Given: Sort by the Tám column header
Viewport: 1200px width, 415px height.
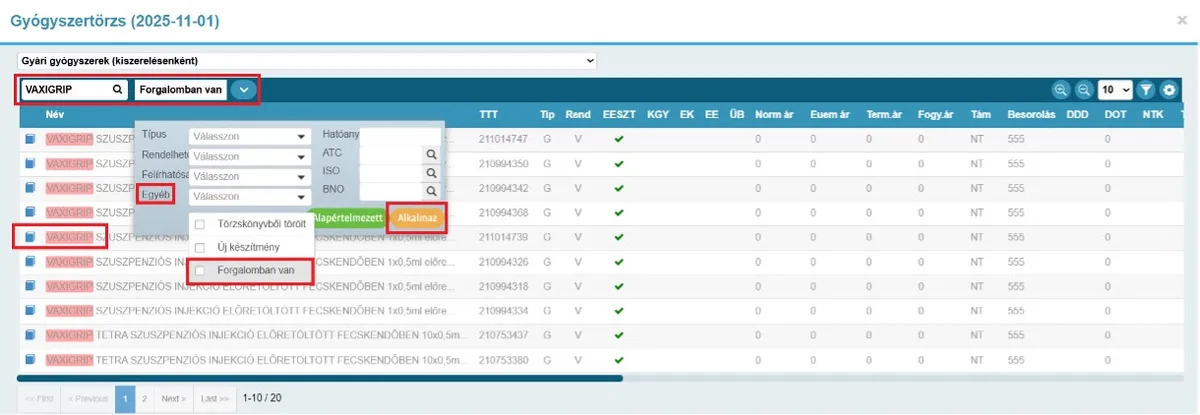Looking at the screenshot, I should click(980, 114).
